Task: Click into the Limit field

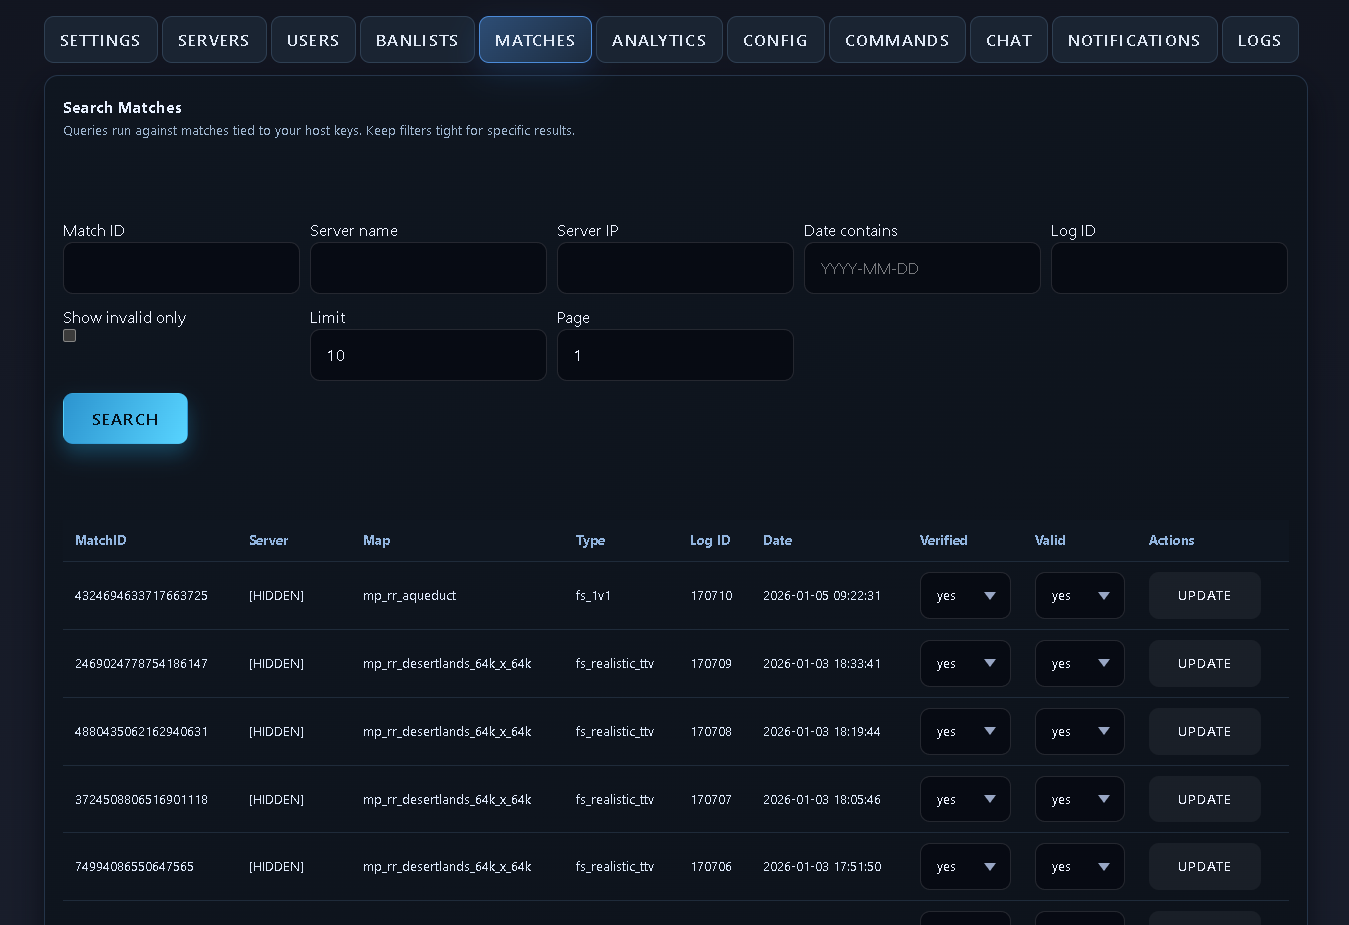Action: (428, 355)
